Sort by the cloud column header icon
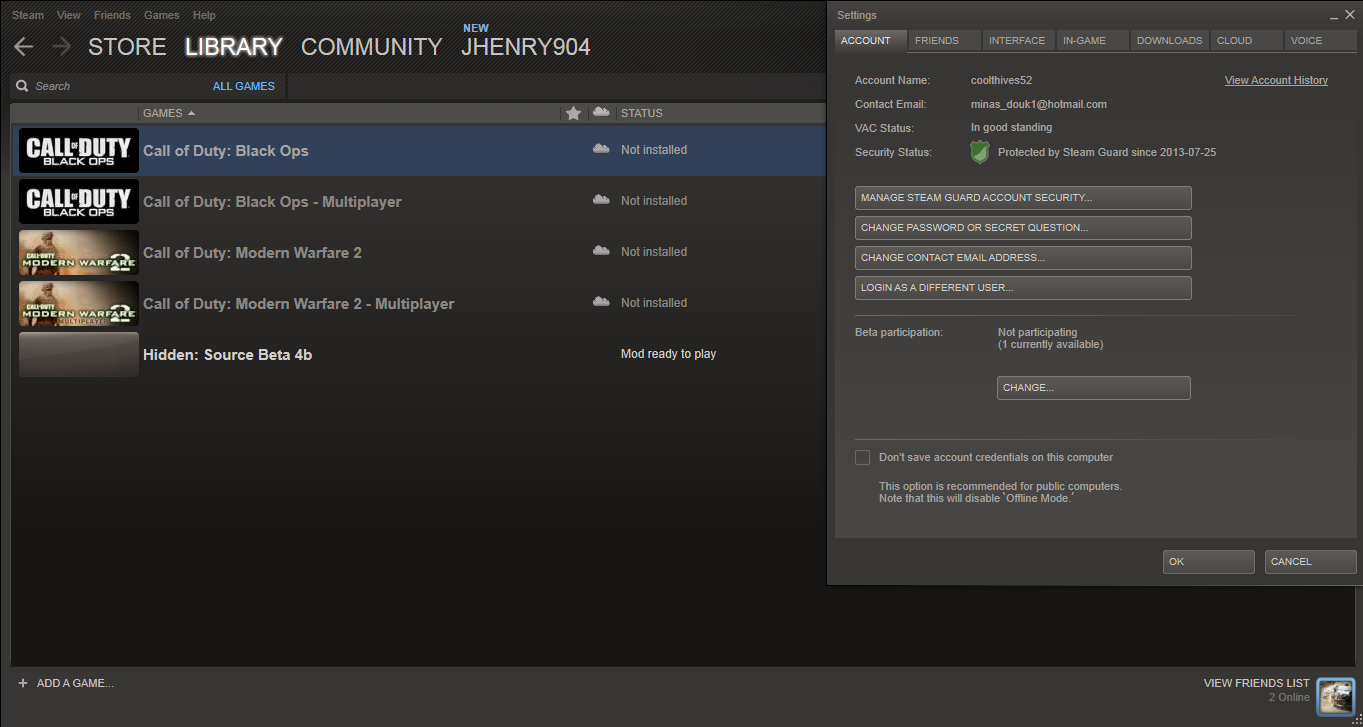The image size is (1363, 727). coord(601,112)
